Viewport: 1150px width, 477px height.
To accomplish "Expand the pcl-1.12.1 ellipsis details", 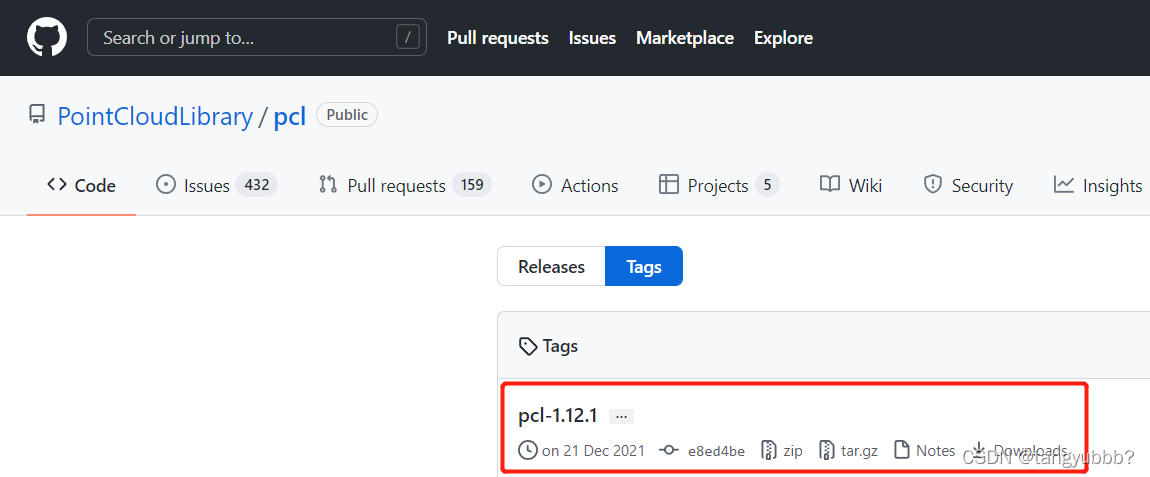I will click(621, 417).
